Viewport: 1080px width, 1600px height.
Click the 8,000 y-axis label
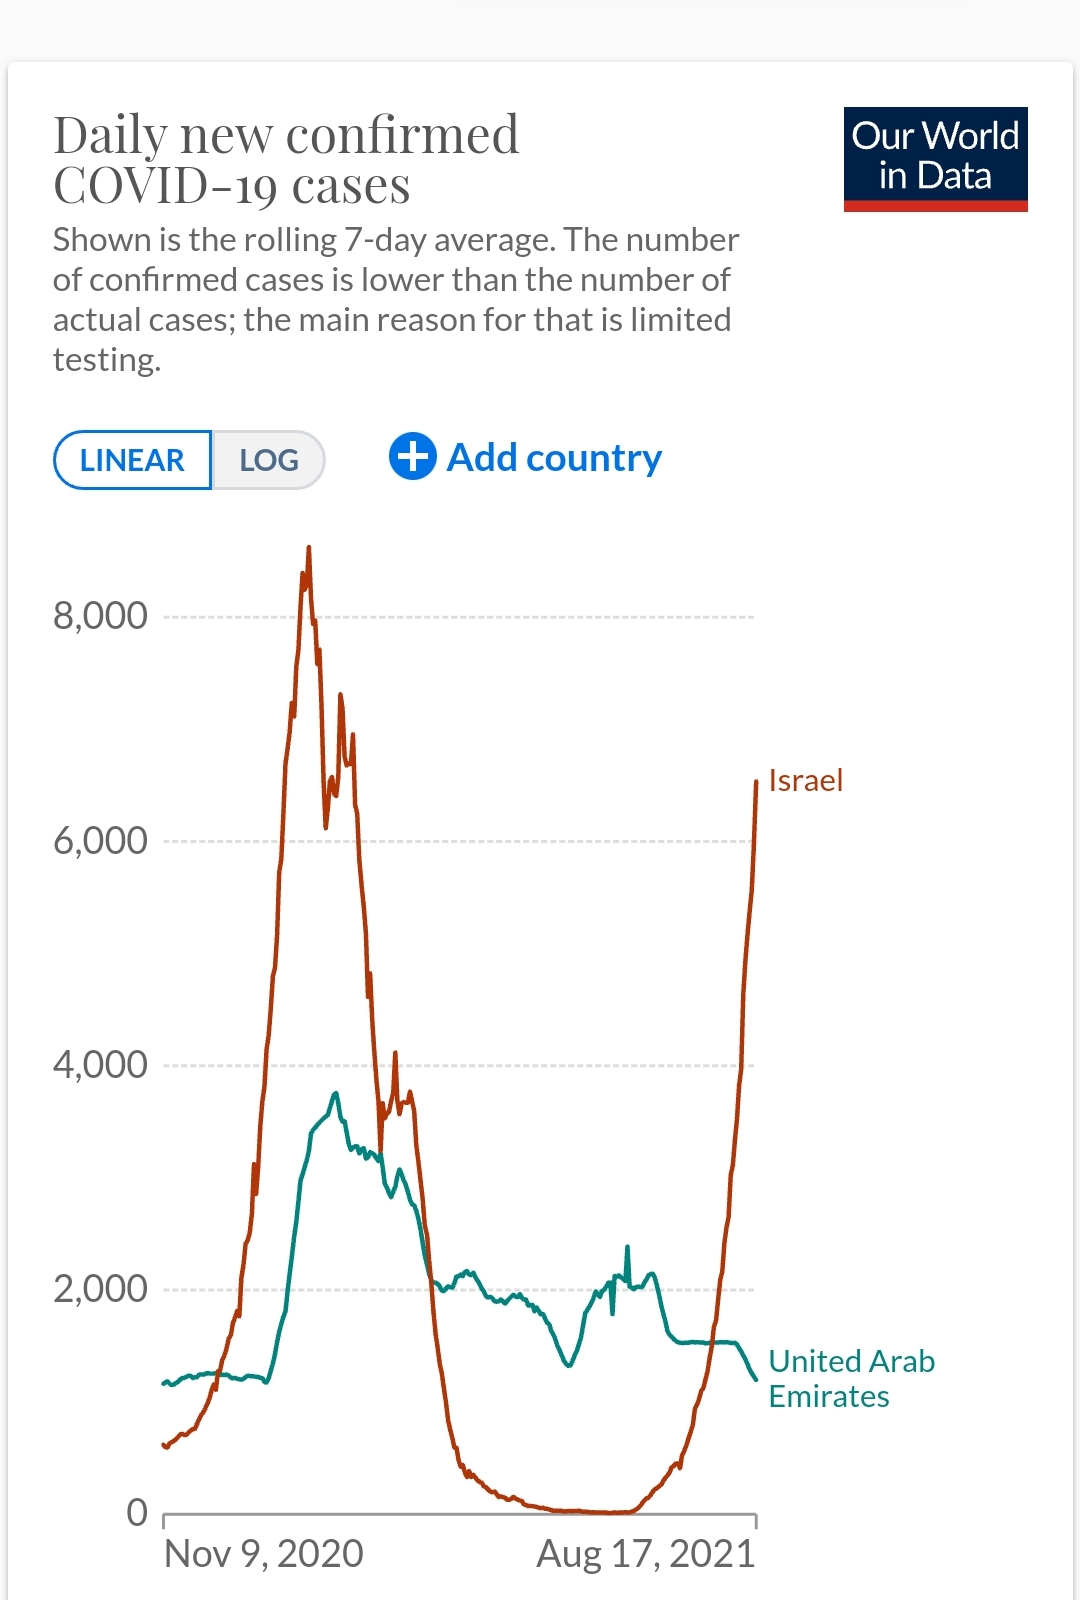(100, 616)
